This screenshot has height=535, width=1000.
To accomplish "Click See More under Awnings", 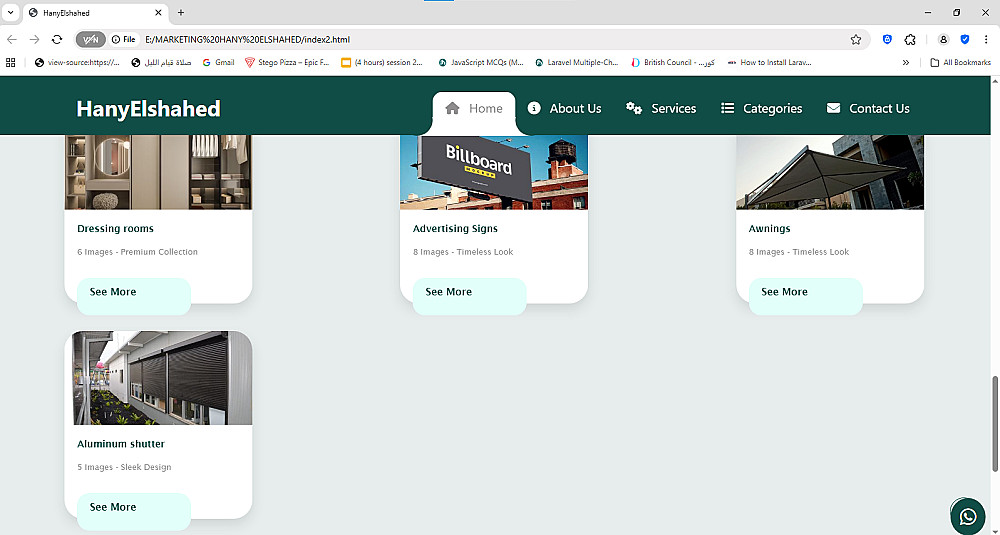I will (x=805, y=296).
